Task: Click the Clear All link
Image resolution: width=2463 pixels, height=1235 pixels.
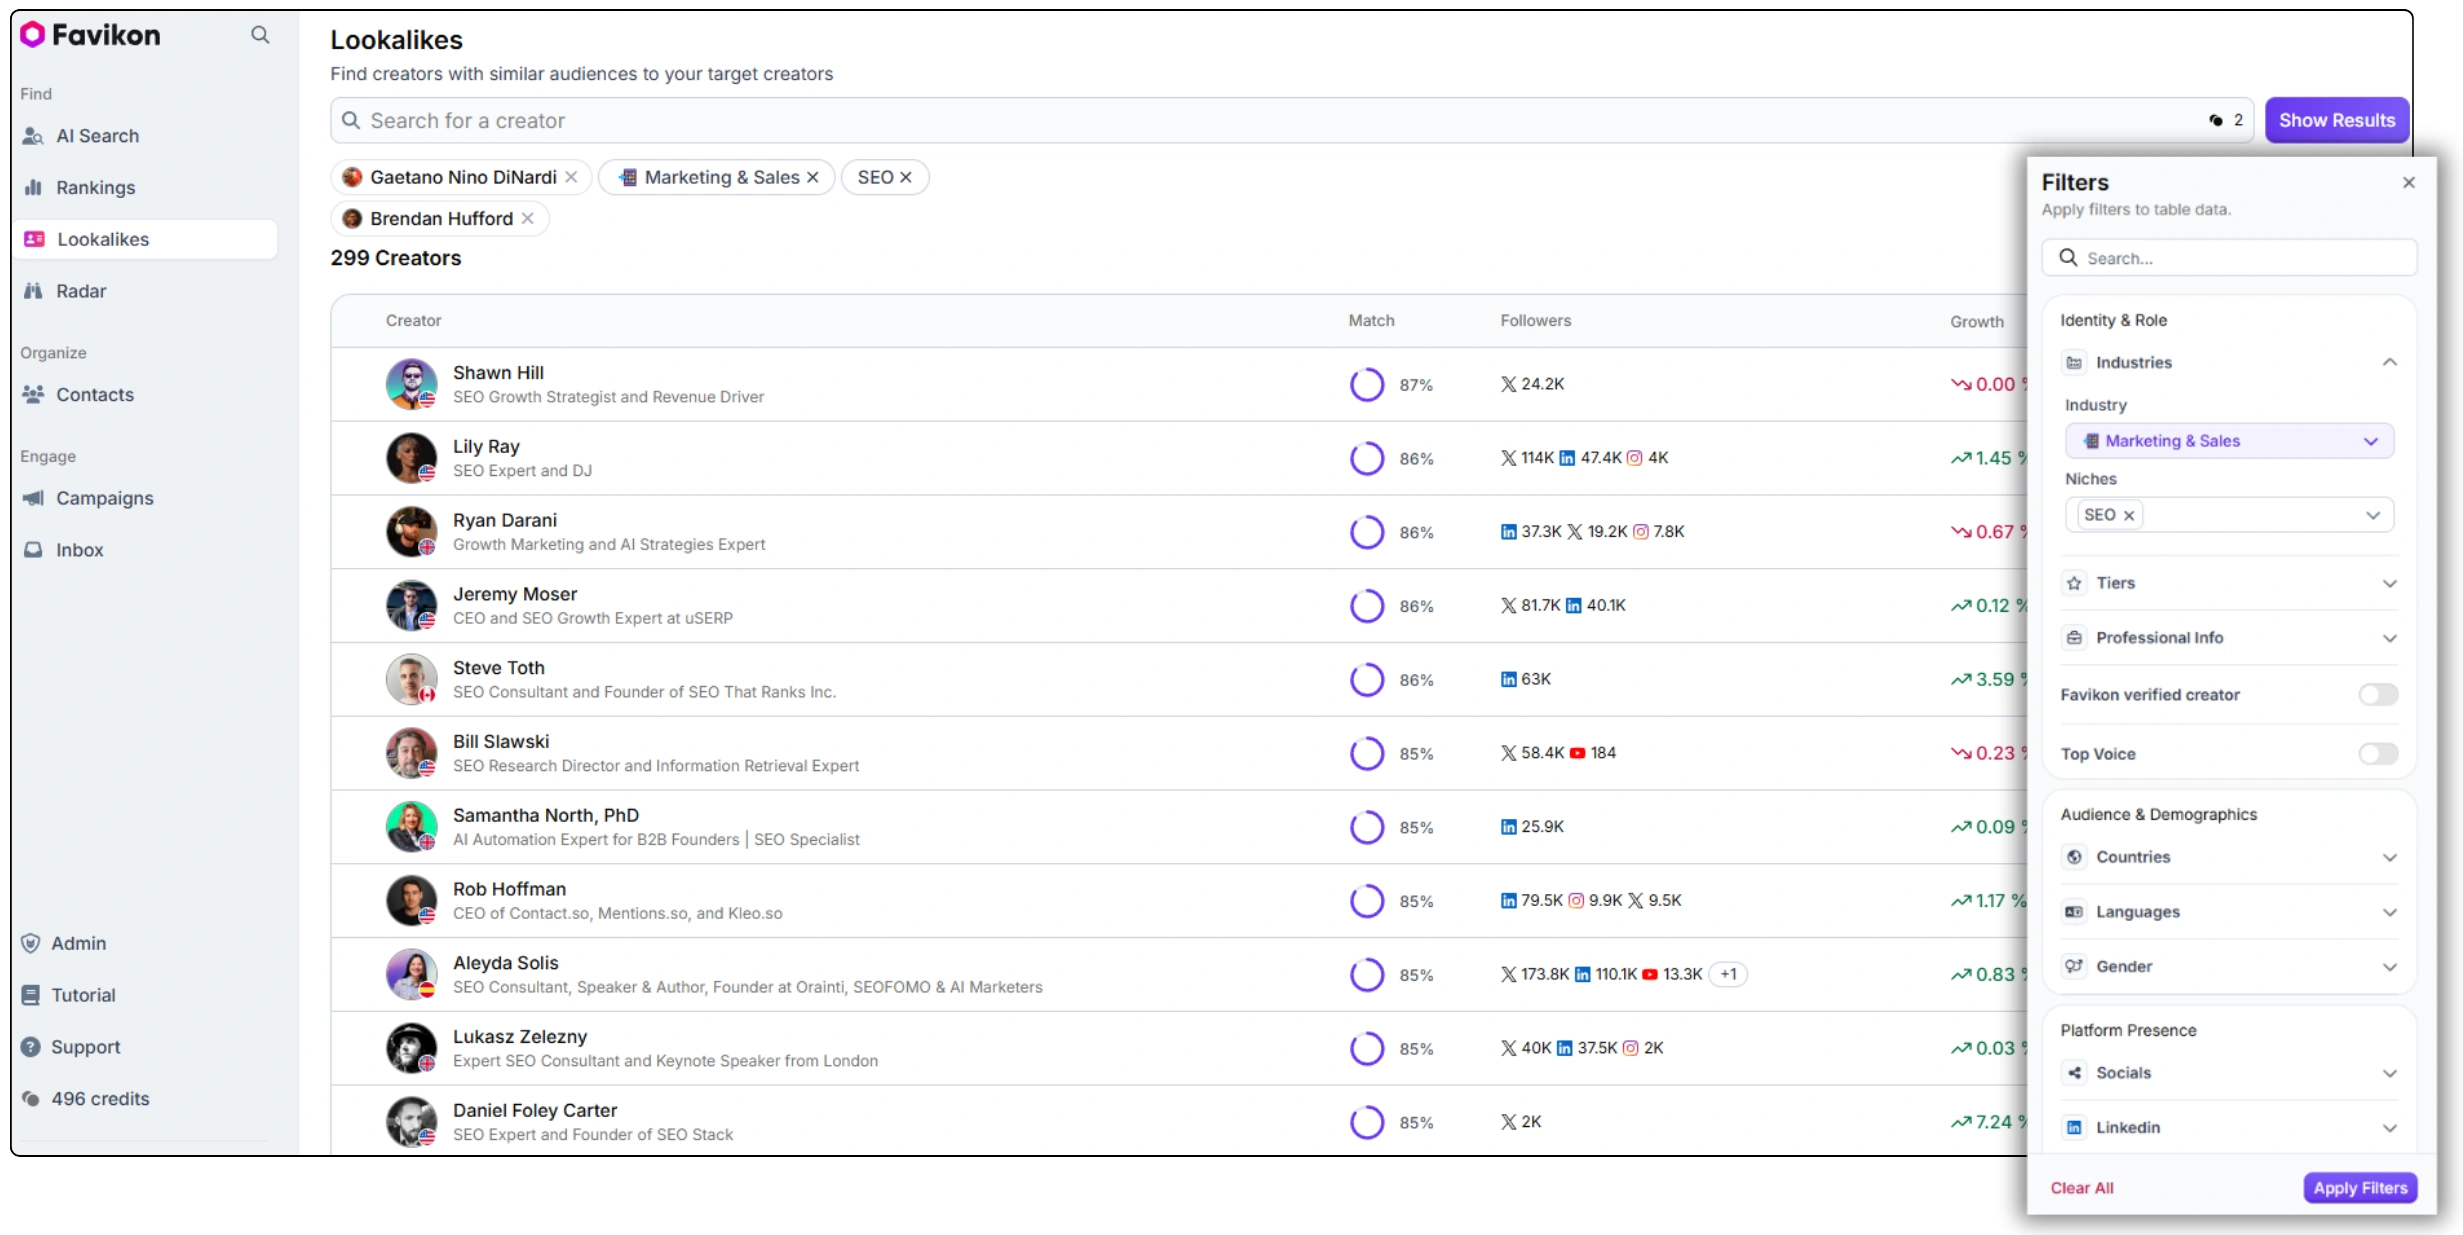Action: 2081,1188
